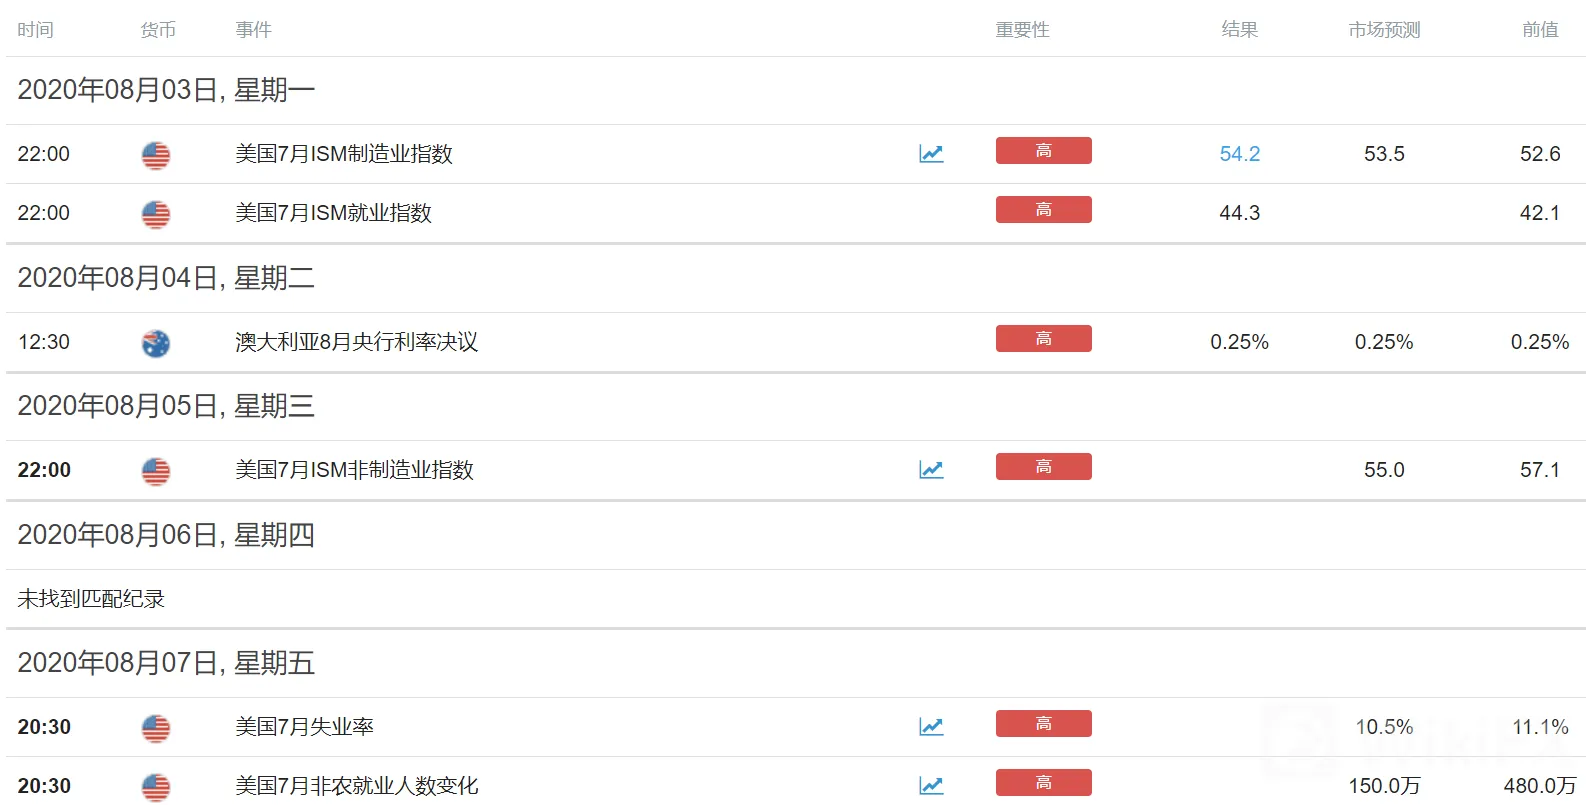Click red high-importance badge on Australia rate row
This screenshot has height=805, width=1586.
pyautogui.click(x=1043, y=339)
